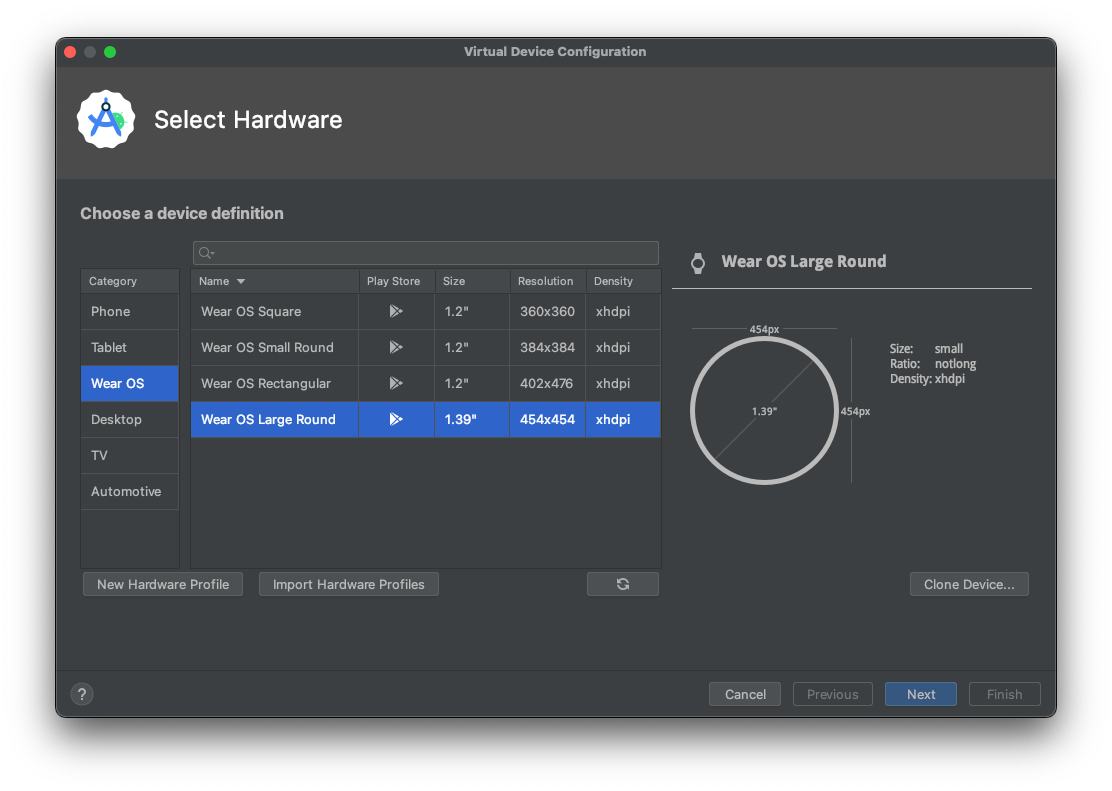
Task: Sort by the Name column arrow
Action: coord(241,282)
